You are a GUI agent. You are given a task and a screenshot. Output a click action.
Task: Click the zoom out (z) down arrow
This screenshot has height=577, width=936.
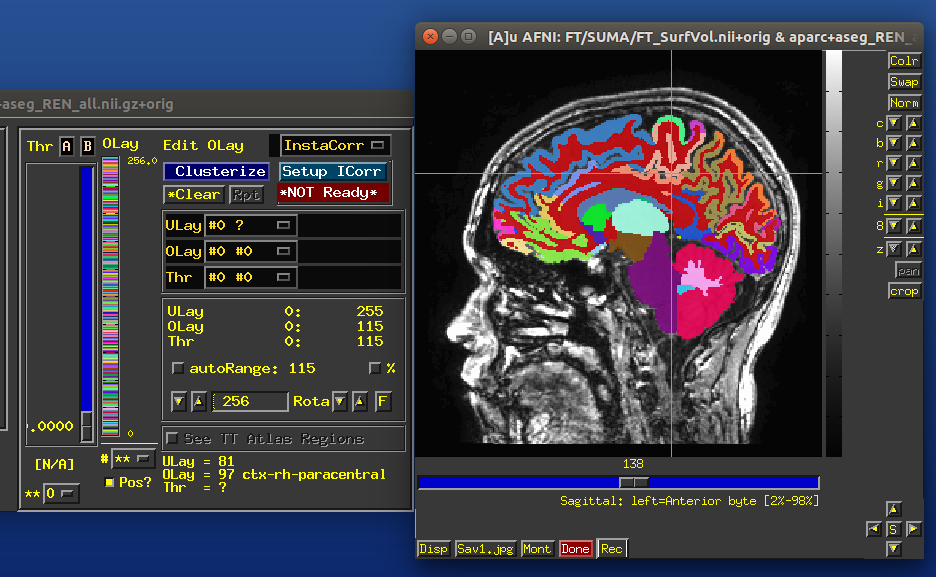tap(894, 249)
